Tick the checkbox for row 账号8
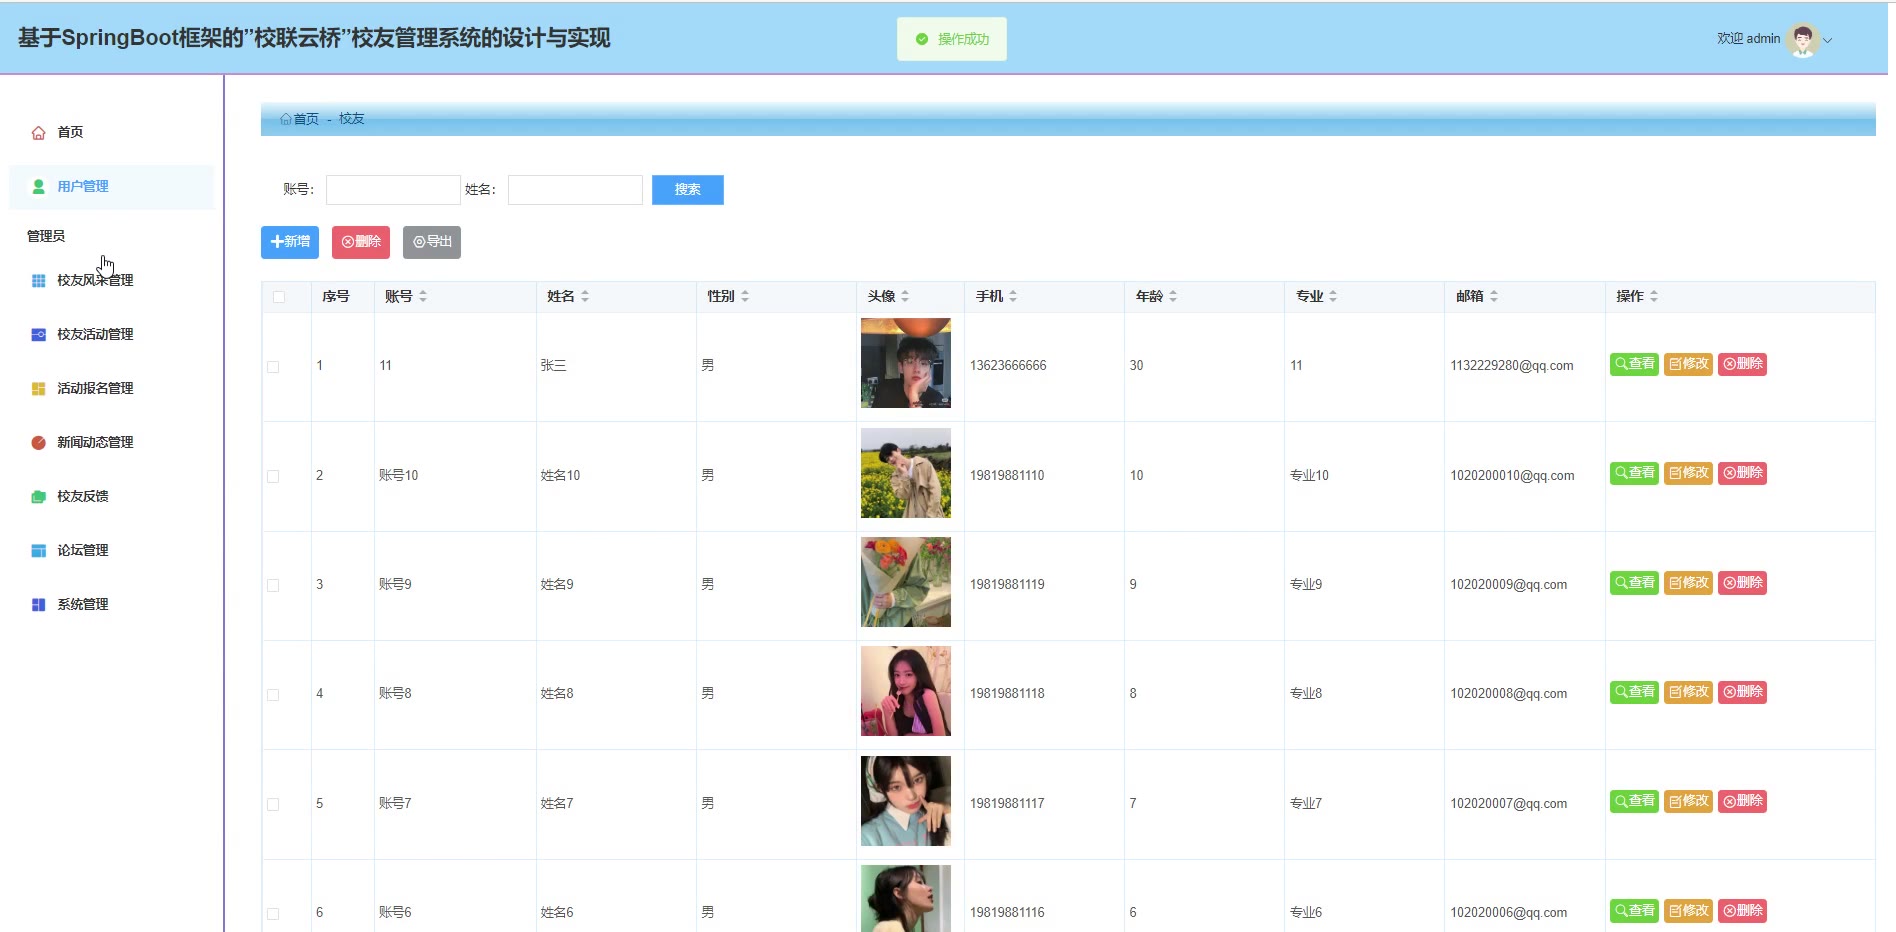 click(273, 695)
